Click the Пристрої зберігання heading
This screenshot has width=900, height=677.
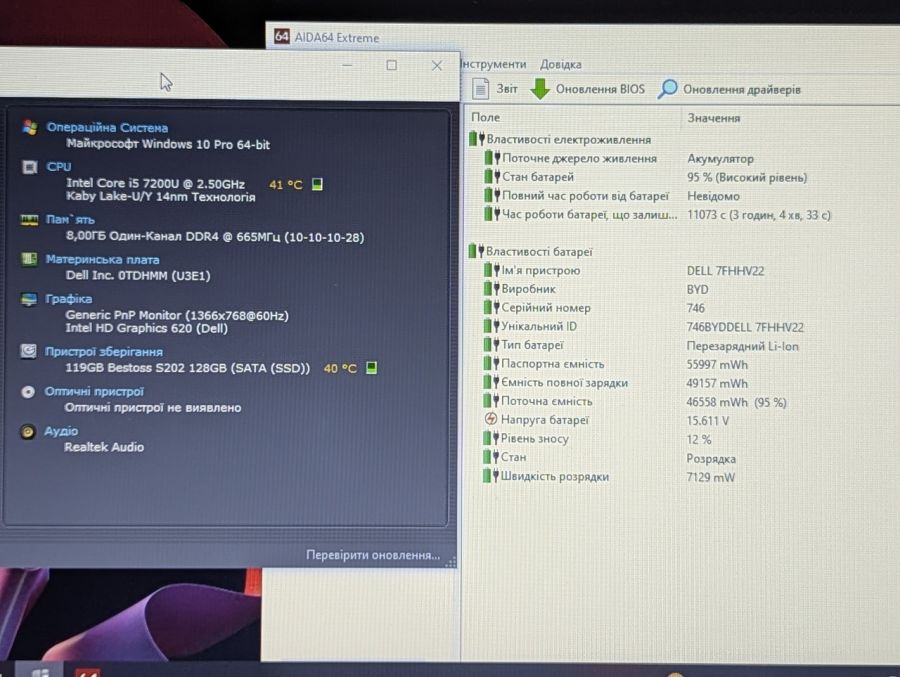(104, 351)
